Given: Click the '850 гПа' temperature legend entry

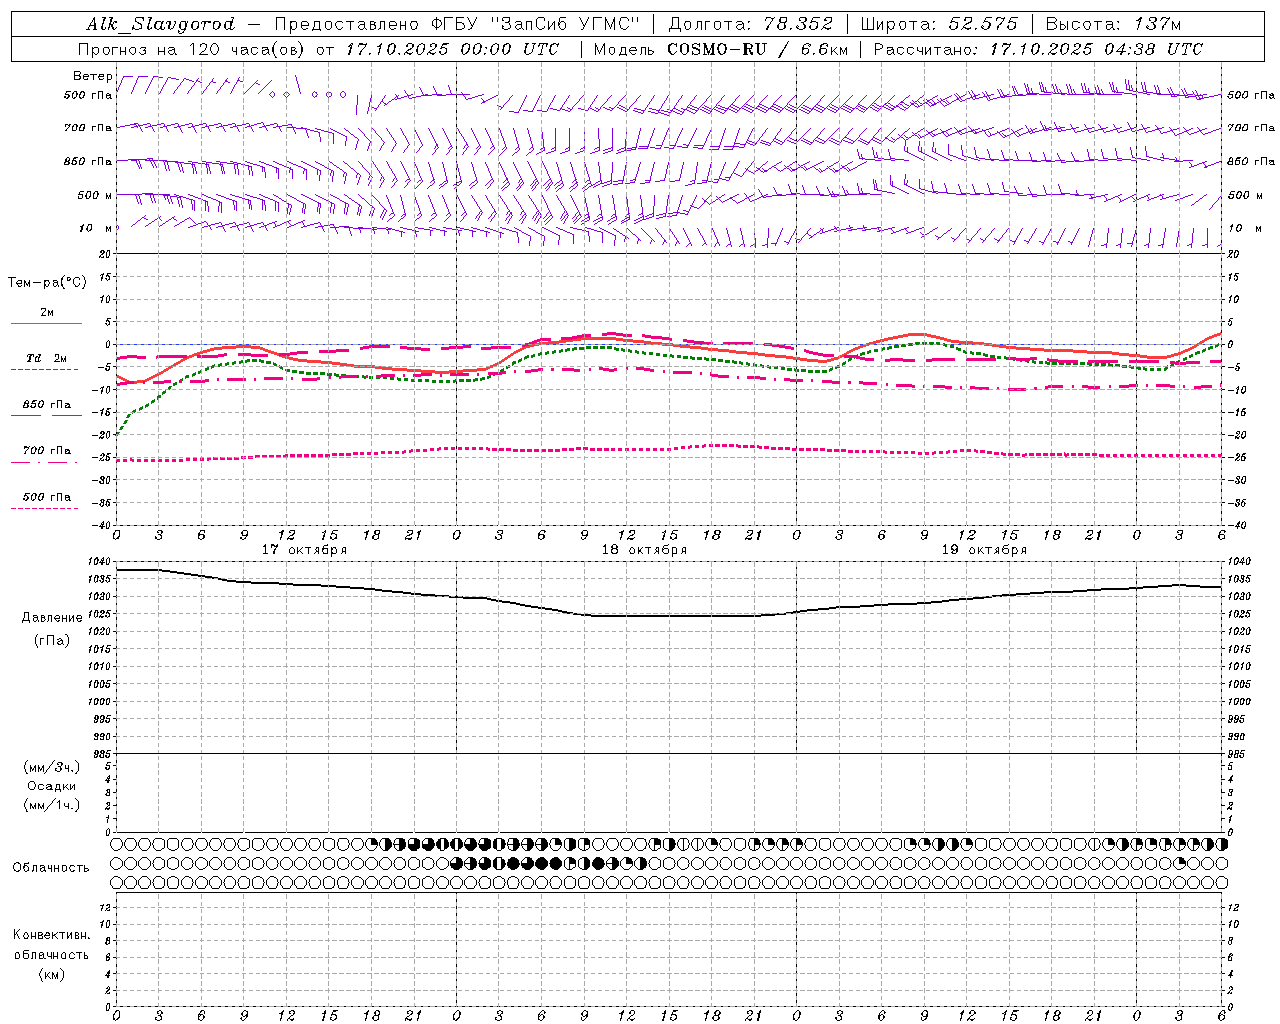Looking at the screenshot, I should (x=47, y=404).
